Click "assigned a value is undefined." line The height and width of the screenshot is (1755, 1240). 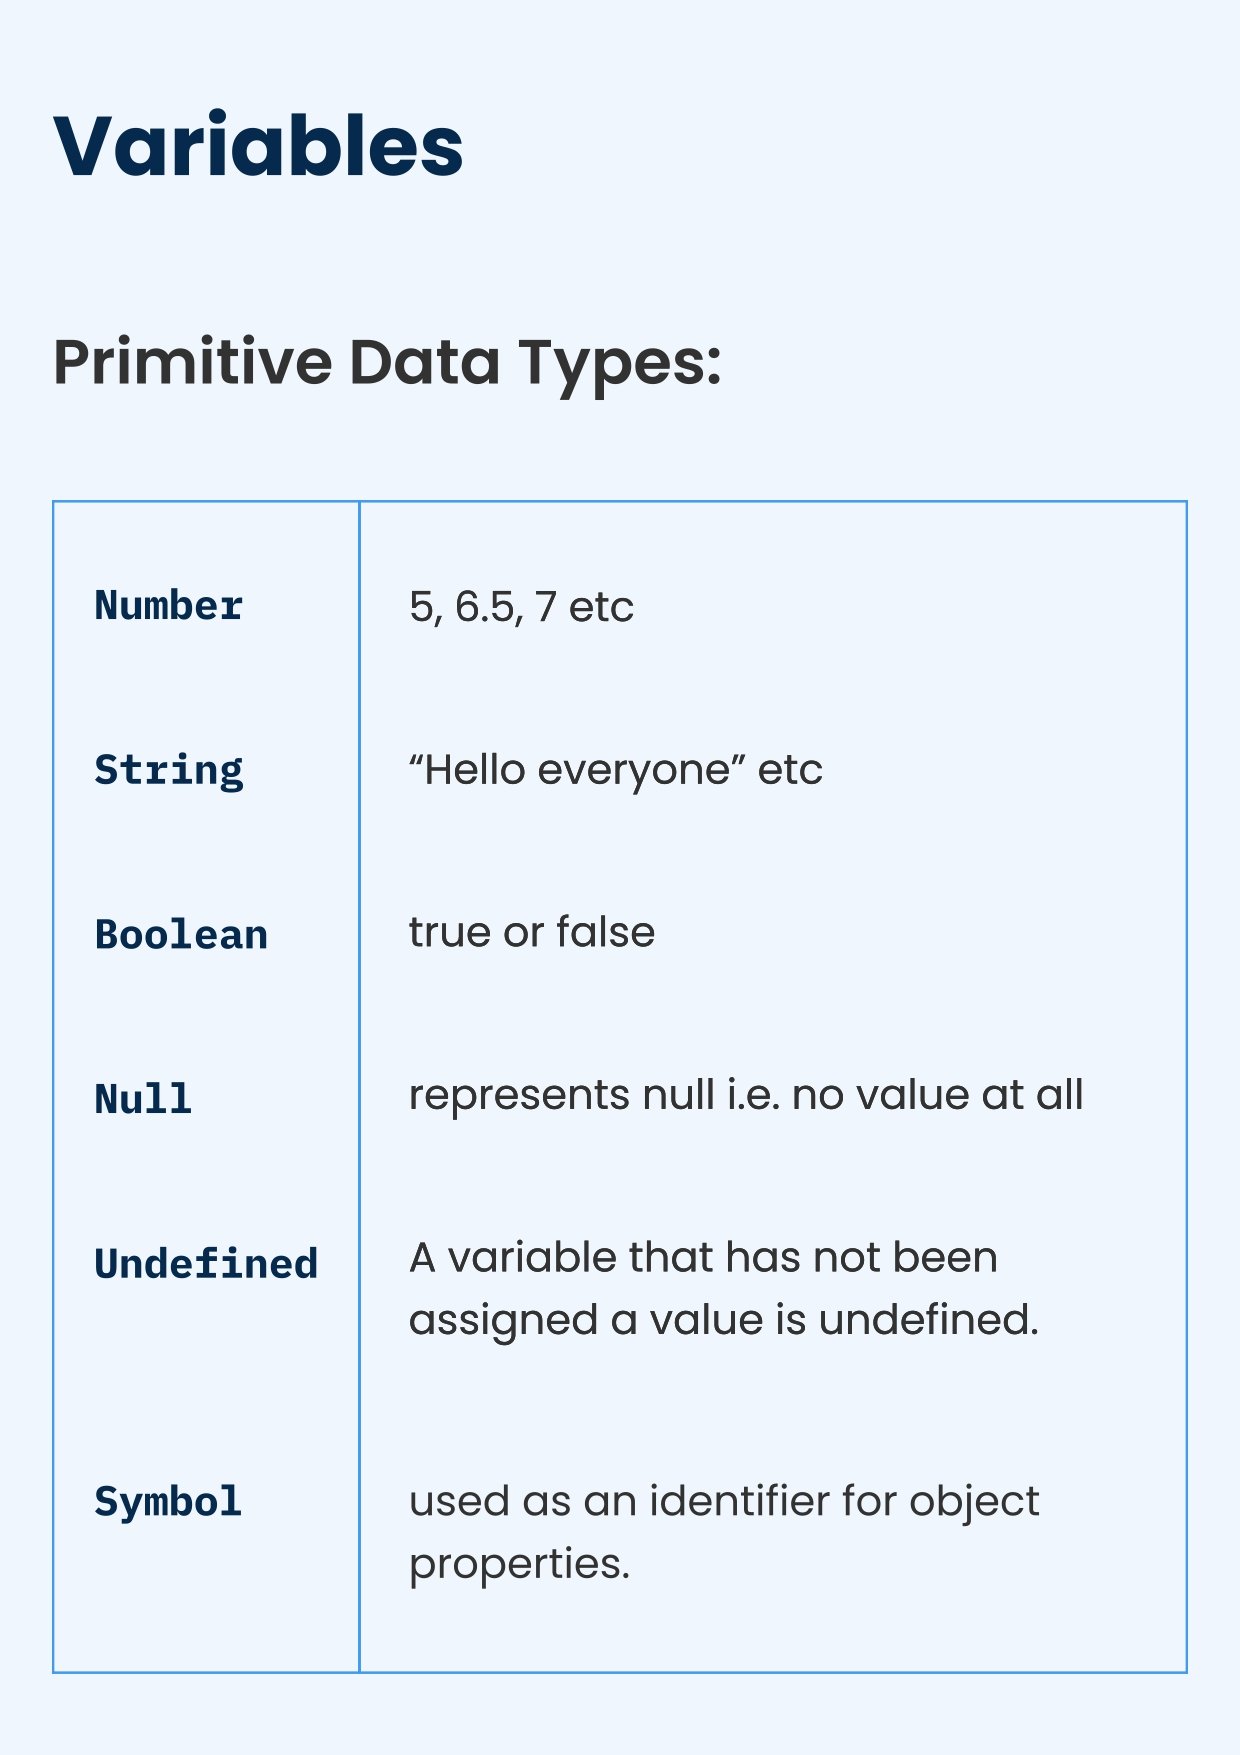[x=724, y=1320]
